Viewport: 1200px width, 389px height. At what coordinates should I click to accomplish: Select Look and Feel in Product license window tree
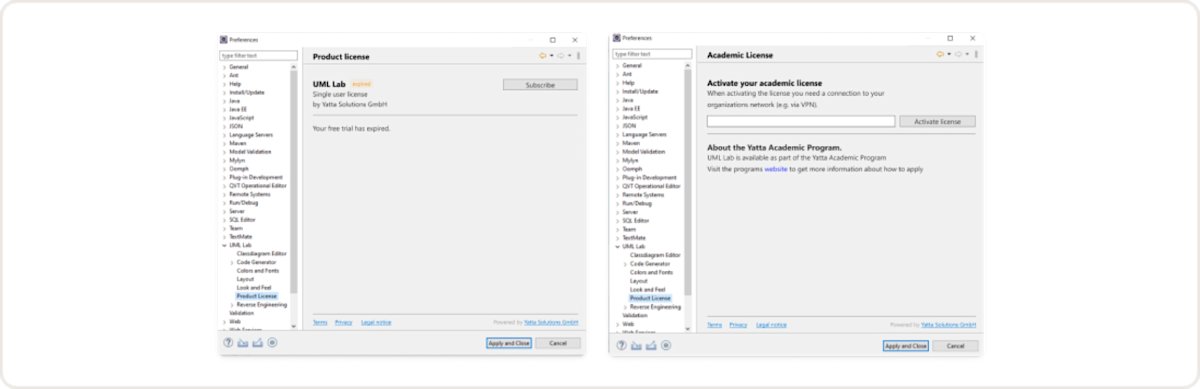[254, 288]
